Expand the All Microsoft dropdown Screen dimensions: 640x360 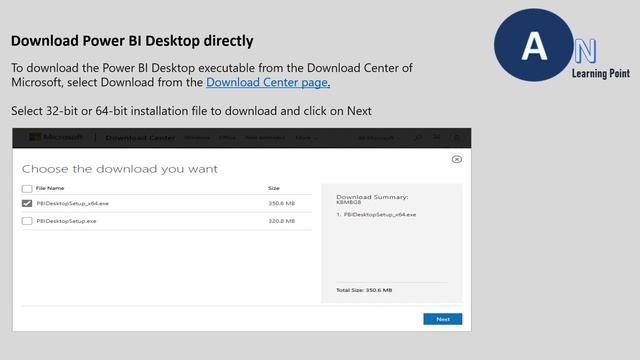coord(378,138)
